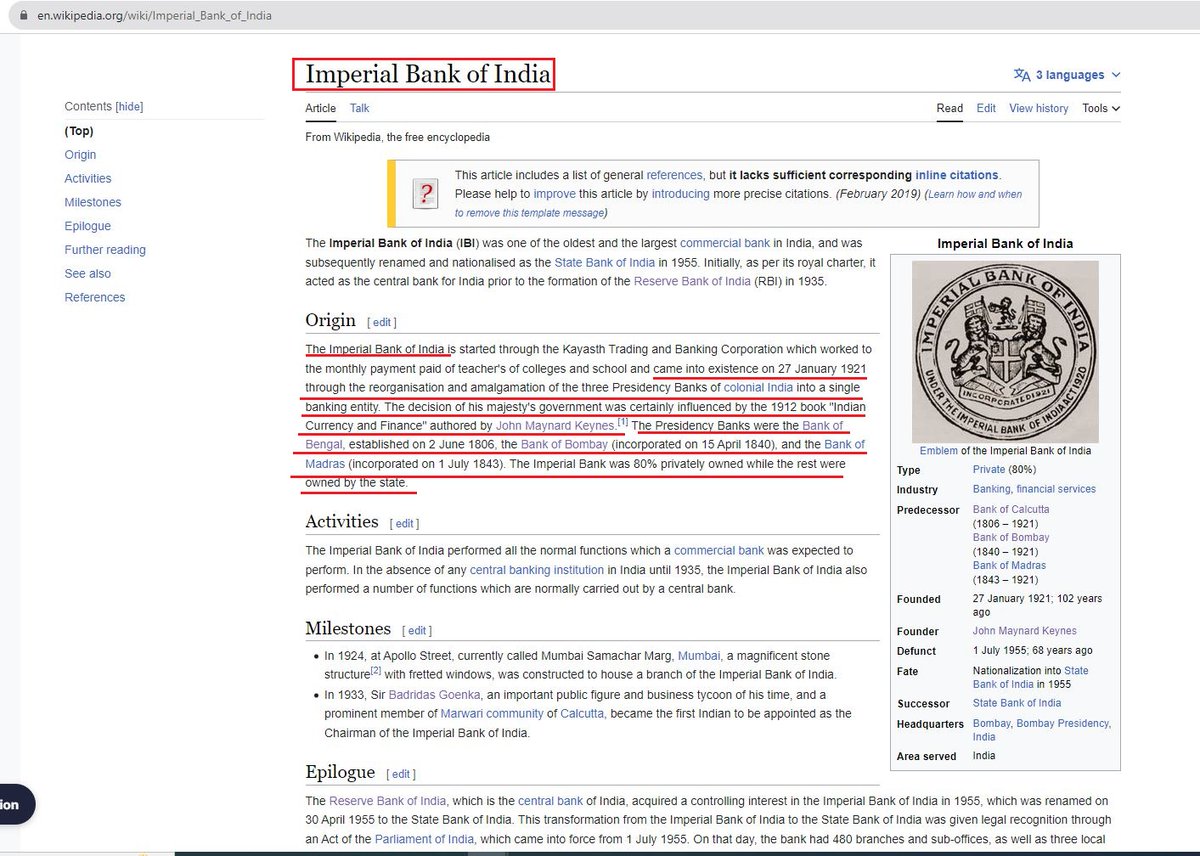Open the Parliament of India link

point(425,839)
